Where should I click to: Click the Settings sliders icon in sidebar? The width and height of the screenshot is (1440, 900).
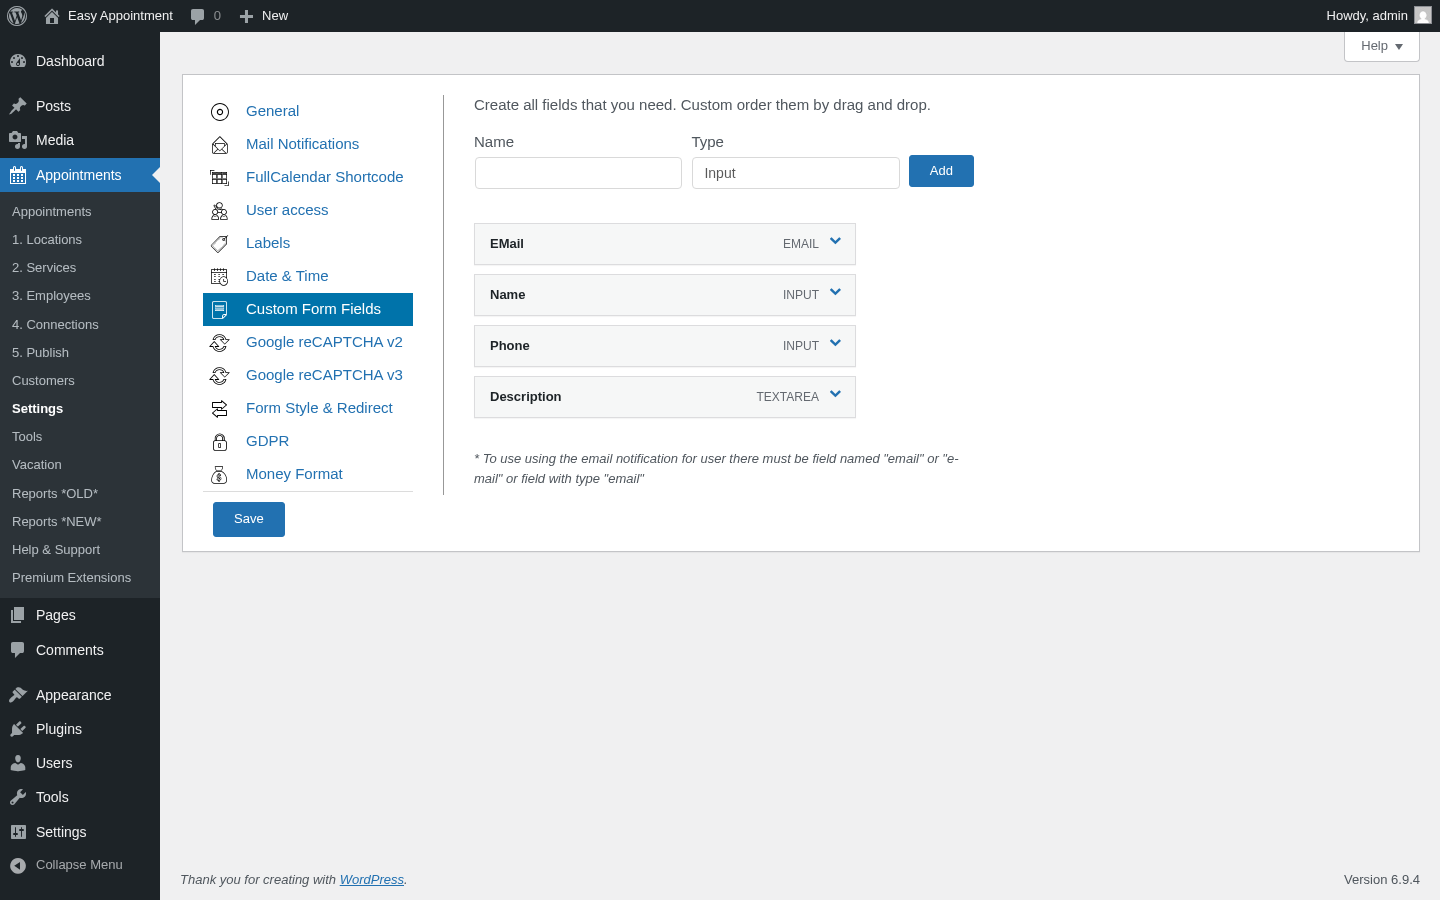coord(18,832)
